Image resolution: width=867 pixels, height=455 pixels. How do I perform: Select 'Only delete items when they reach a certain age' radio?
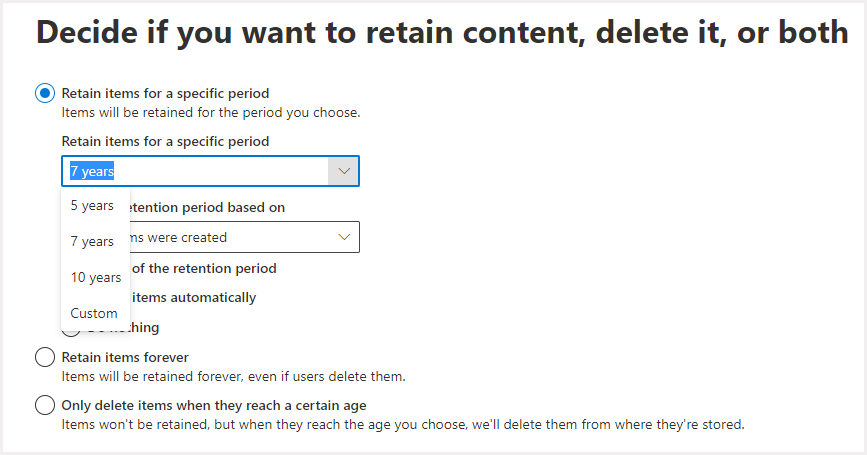click(45, 405)
